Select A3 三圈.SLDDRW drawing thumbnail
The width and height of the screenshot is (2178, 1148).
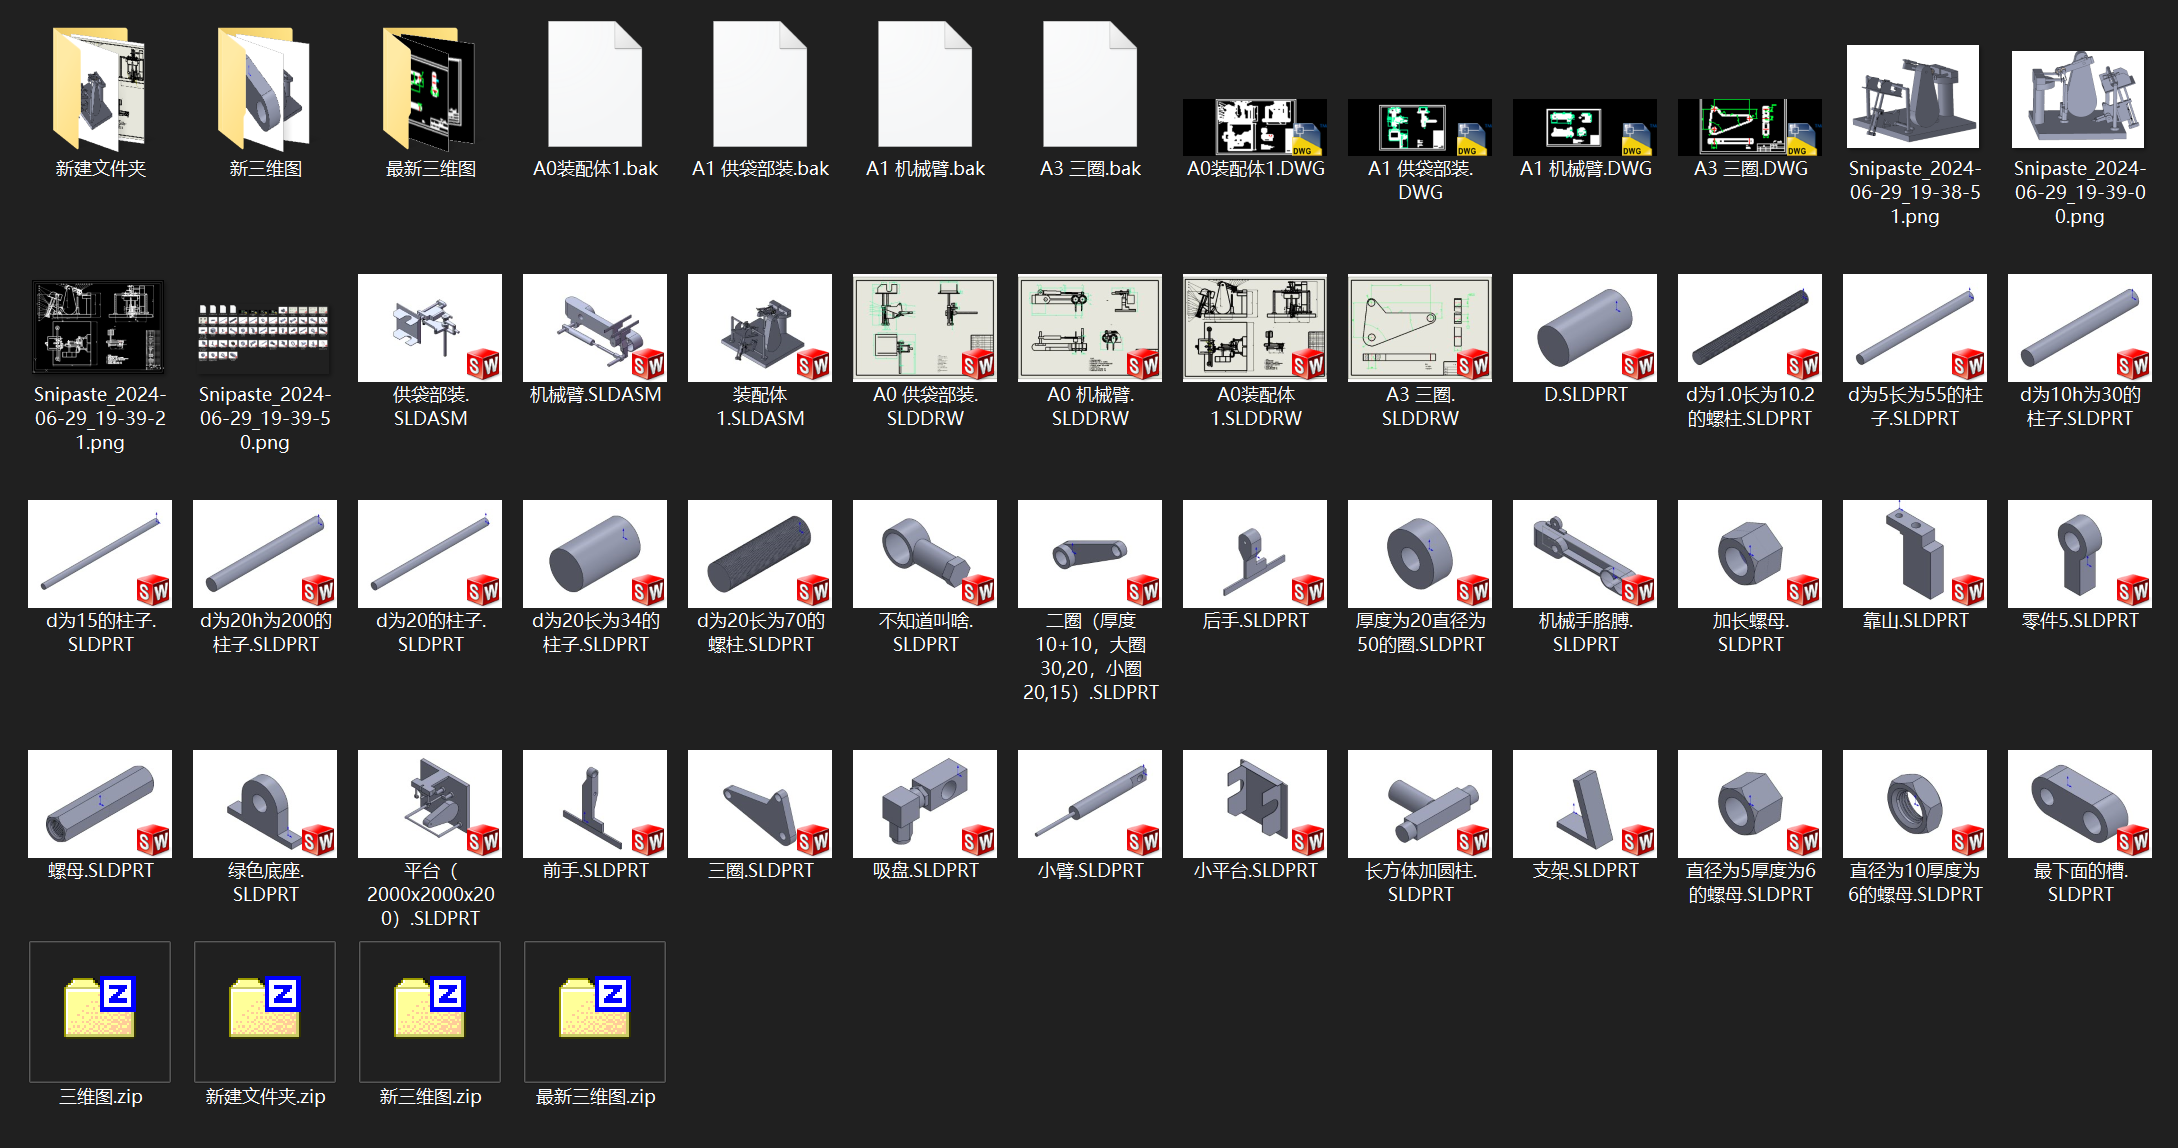(1420, 328)
